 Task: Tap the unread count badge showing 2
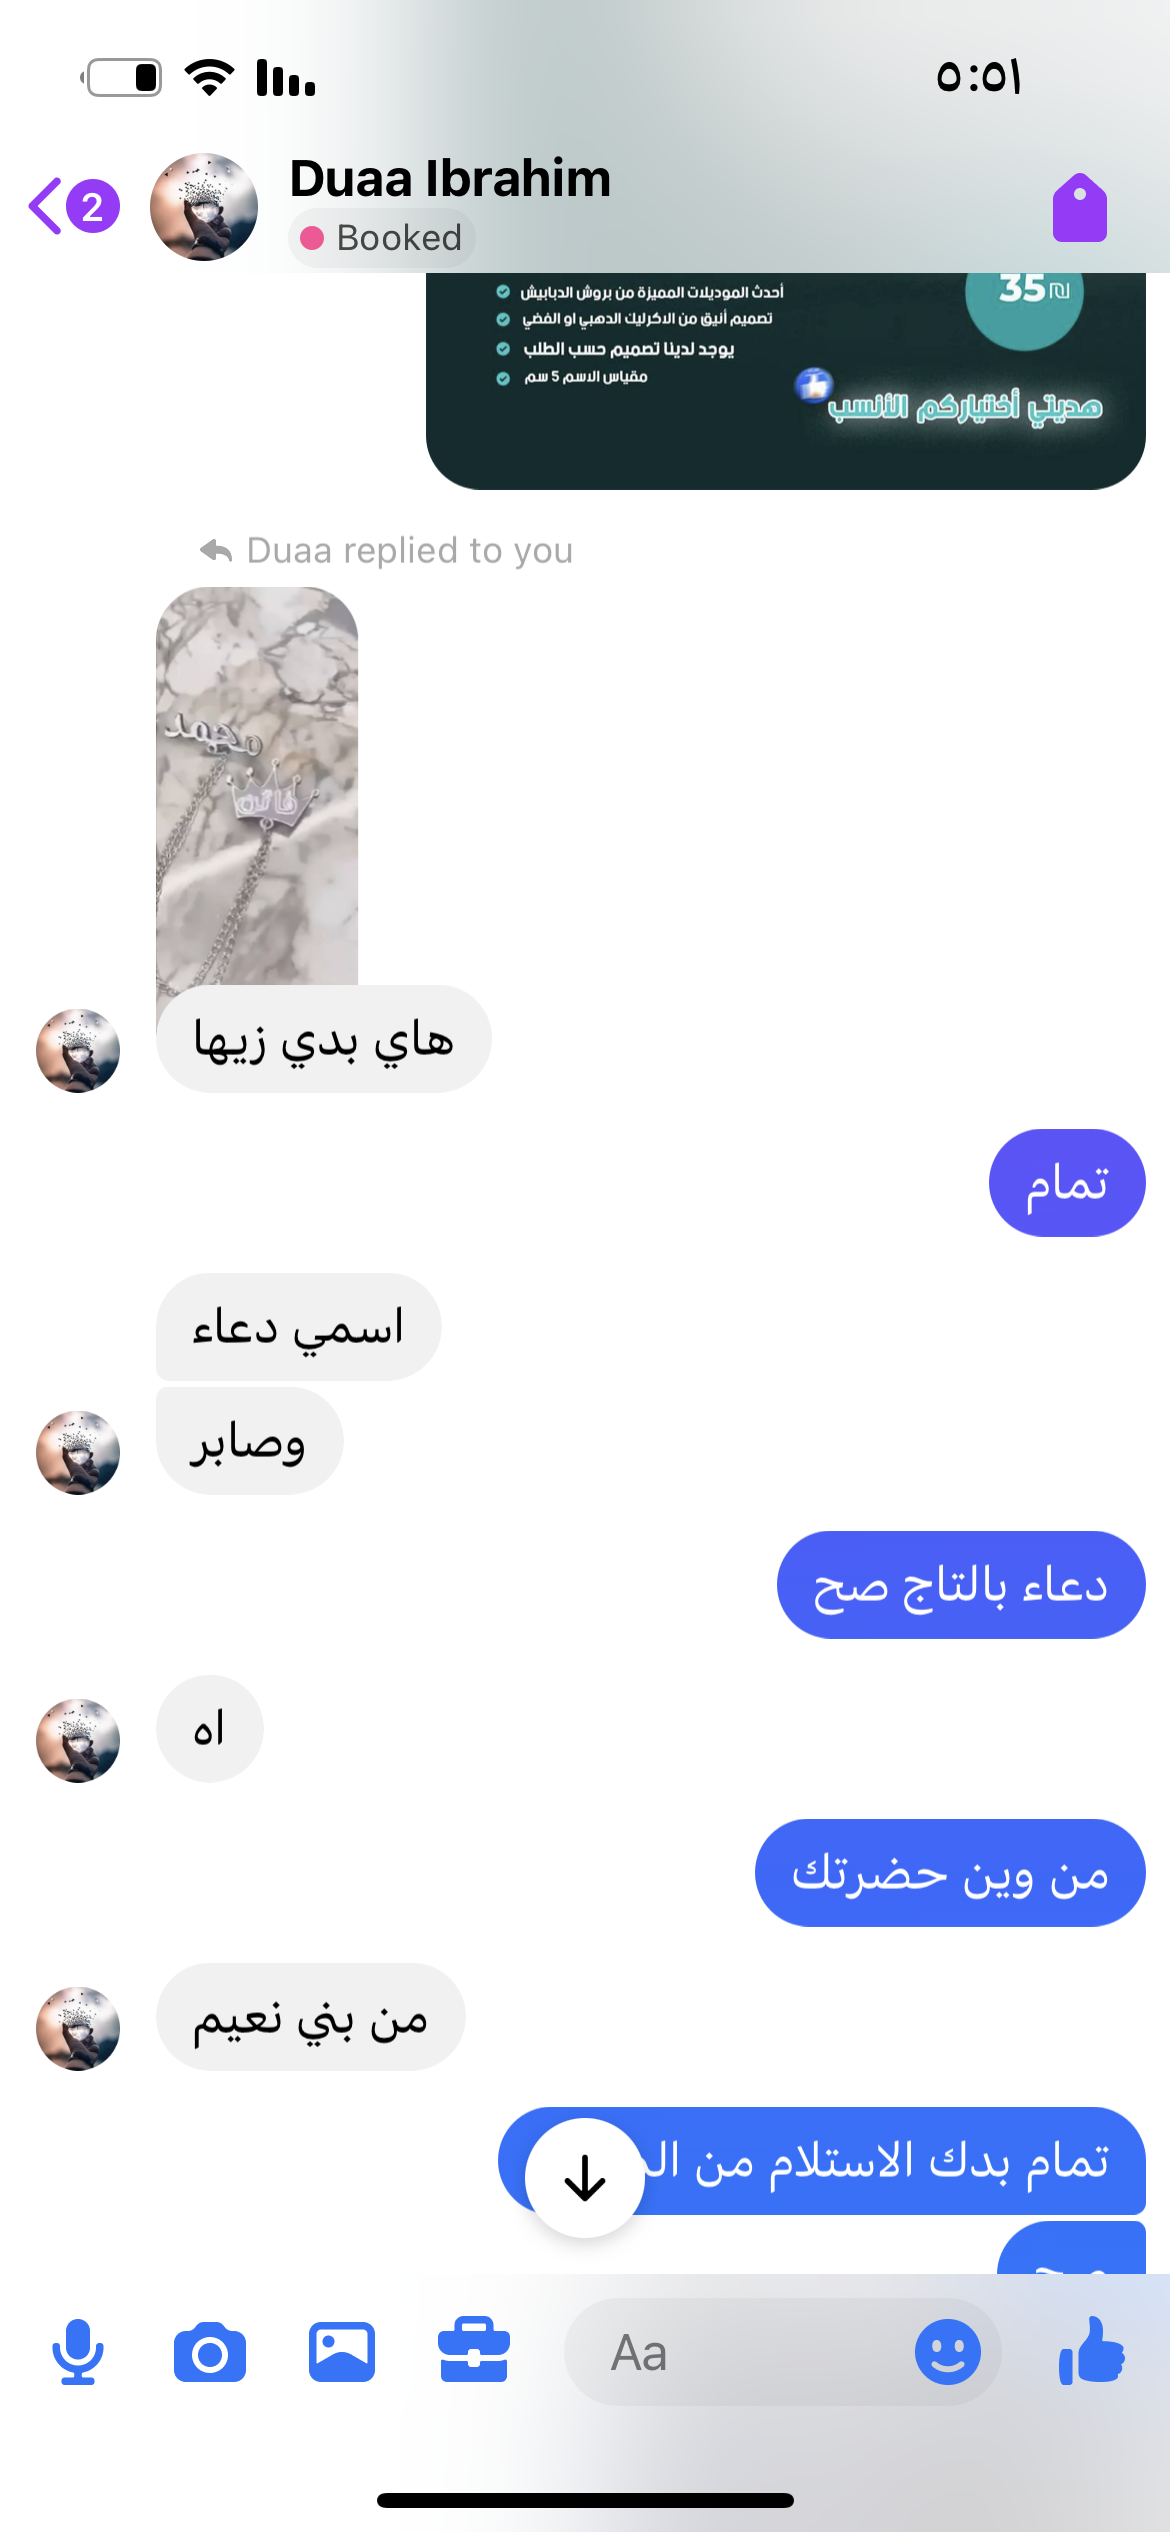pos(93,206)
